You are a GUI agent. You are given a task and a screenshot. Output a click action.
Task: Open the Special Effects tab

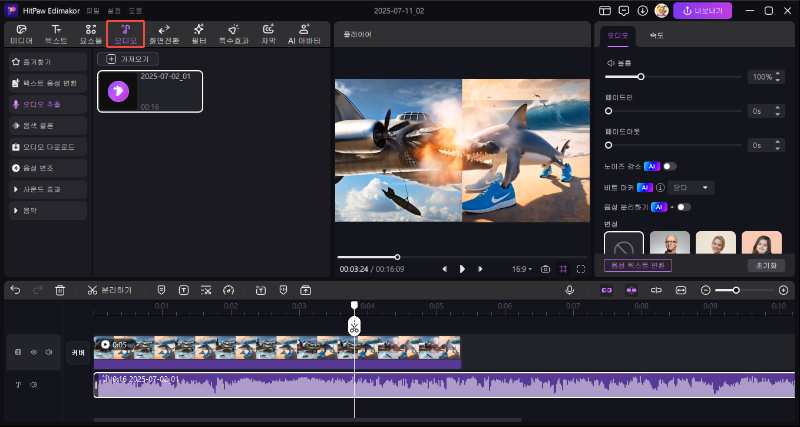234,34
